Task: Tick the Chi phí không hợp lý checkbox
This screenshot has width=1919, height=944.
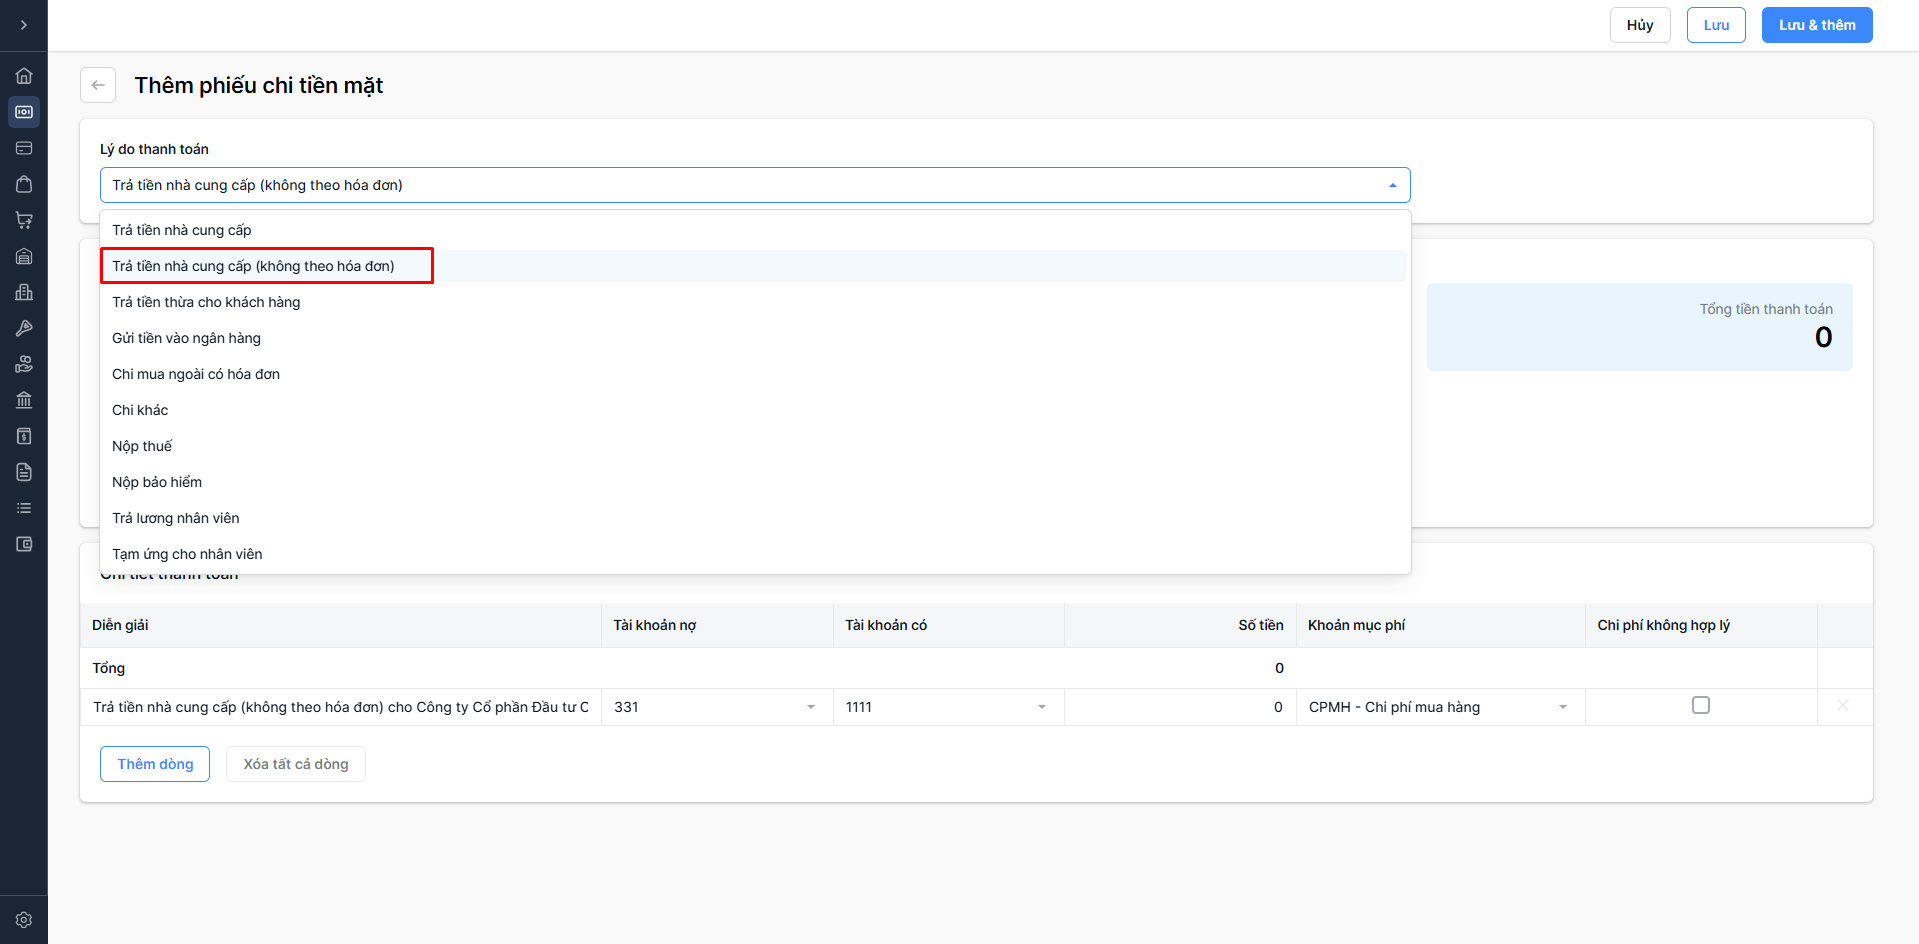Action: pos(1700,705)
